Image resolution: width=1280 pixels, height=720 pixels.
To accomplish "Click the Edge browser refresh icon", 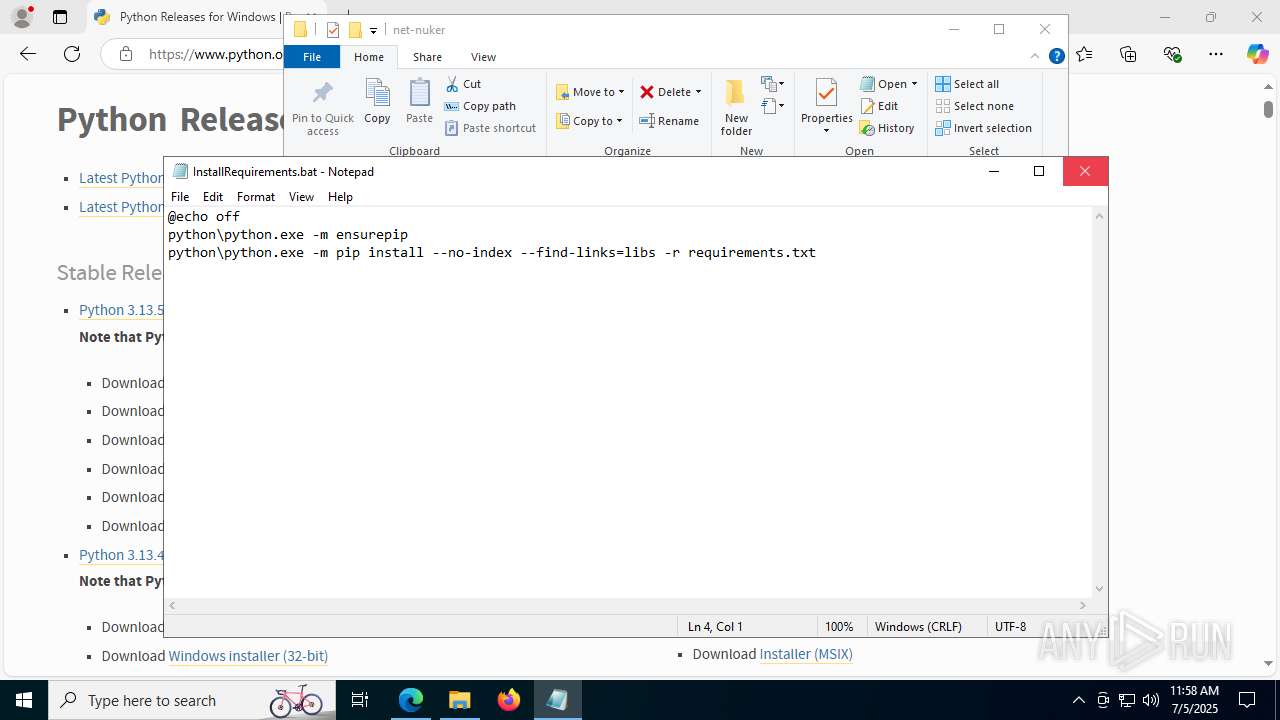I will point(72,54).
